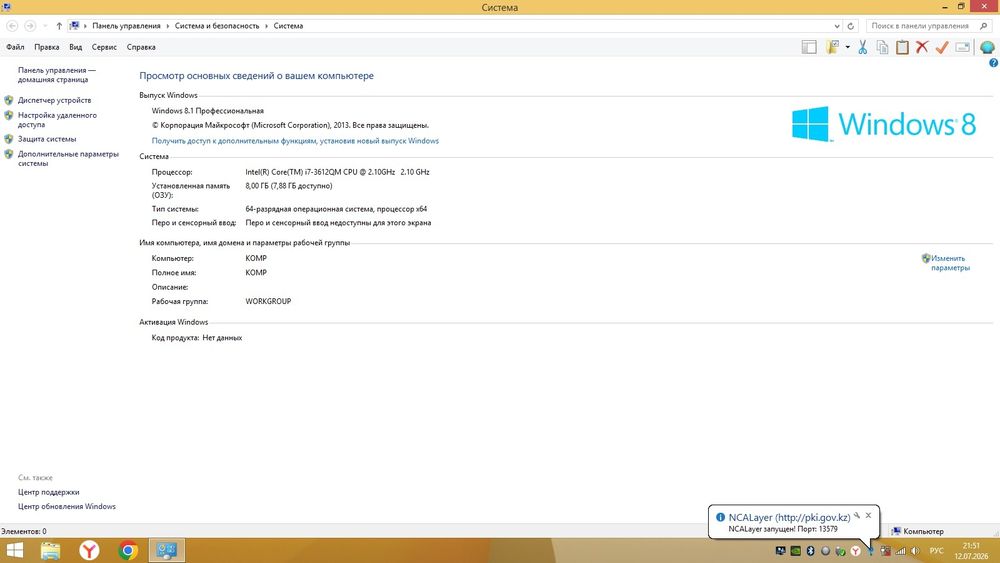
Task: Click the Control Panel taskbar button
Action: (167, 550)
